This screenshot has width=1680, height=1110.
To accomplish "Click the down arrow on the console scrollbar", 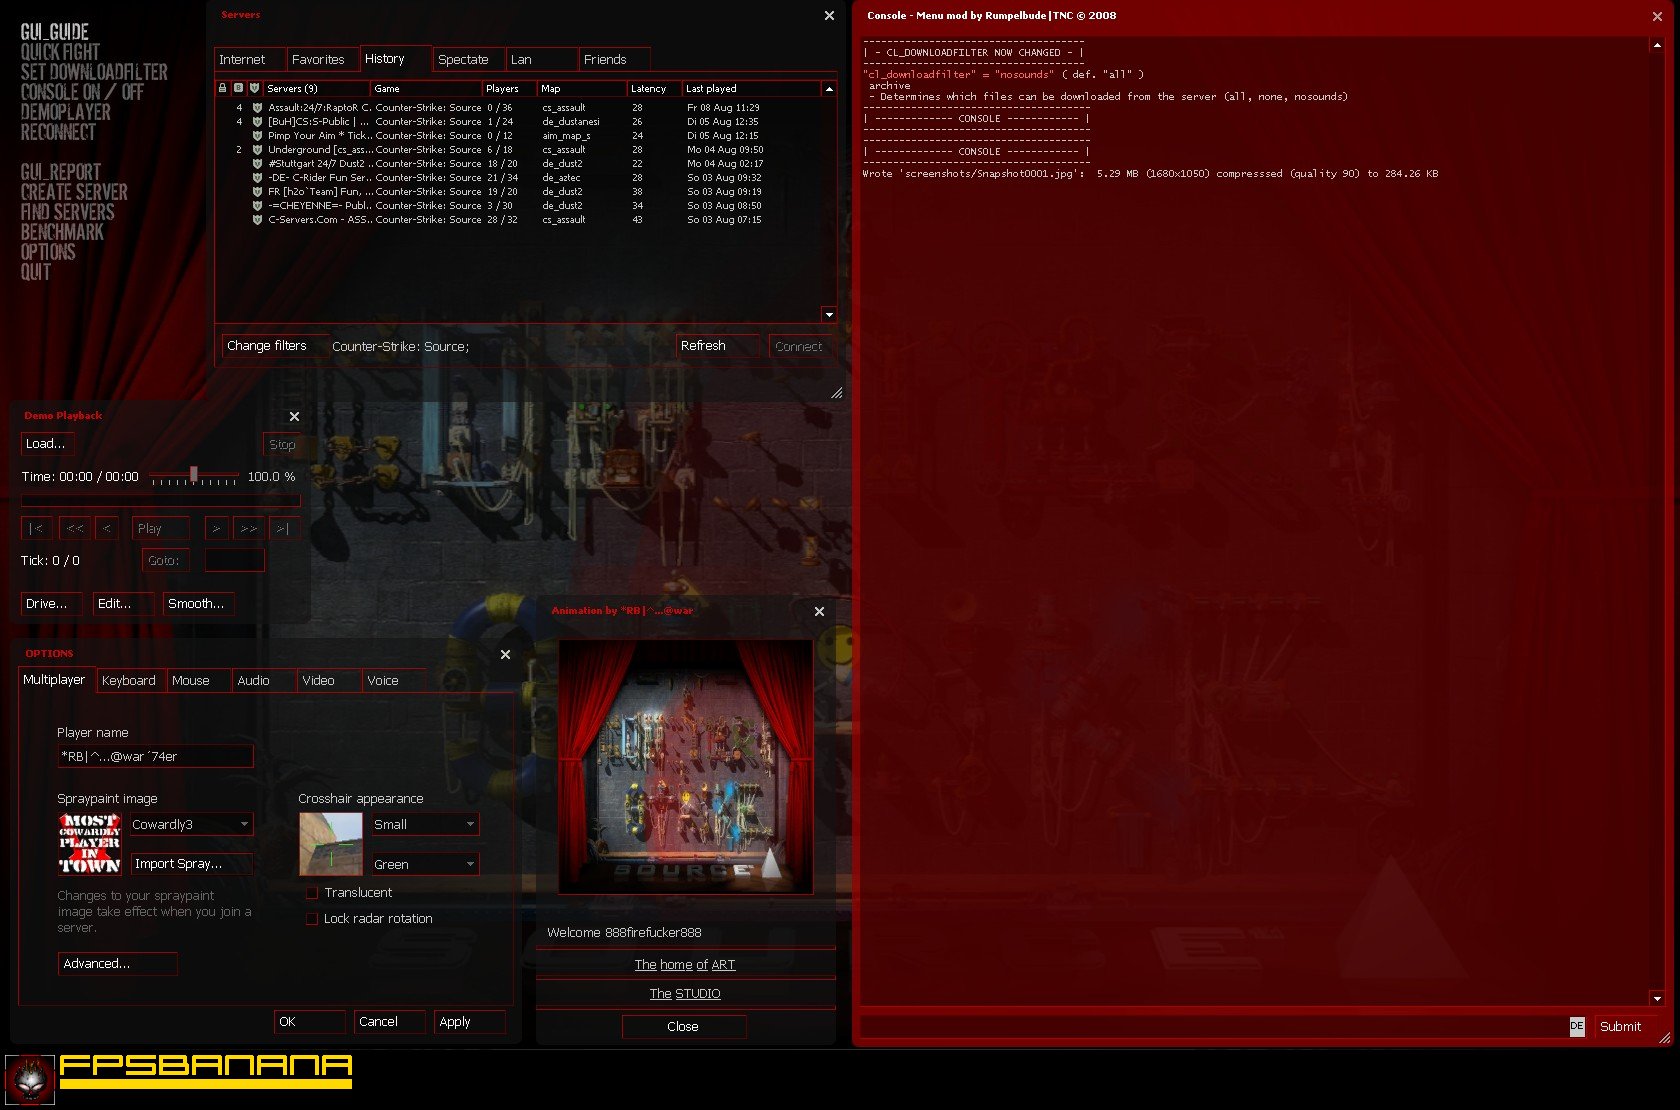I will coord(1656,997).
